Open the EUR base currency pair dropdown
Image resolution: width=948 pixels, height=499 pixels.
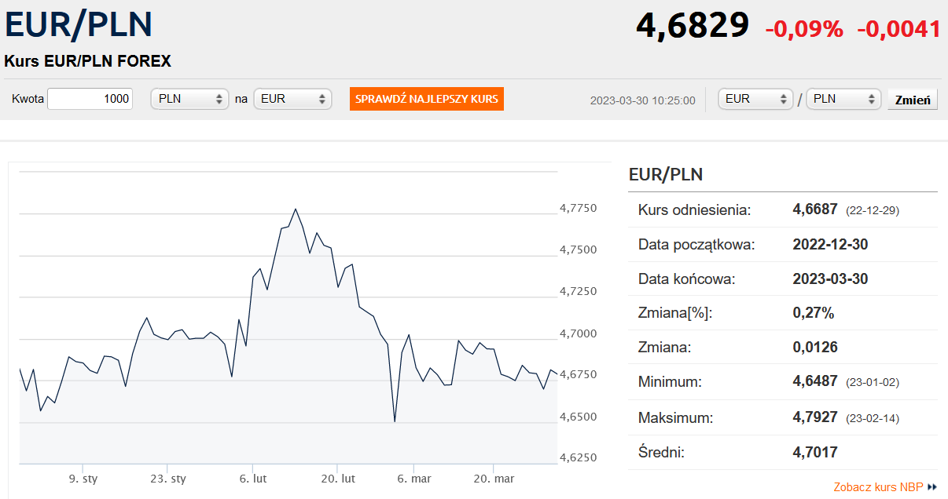click(x=756, y=99)
